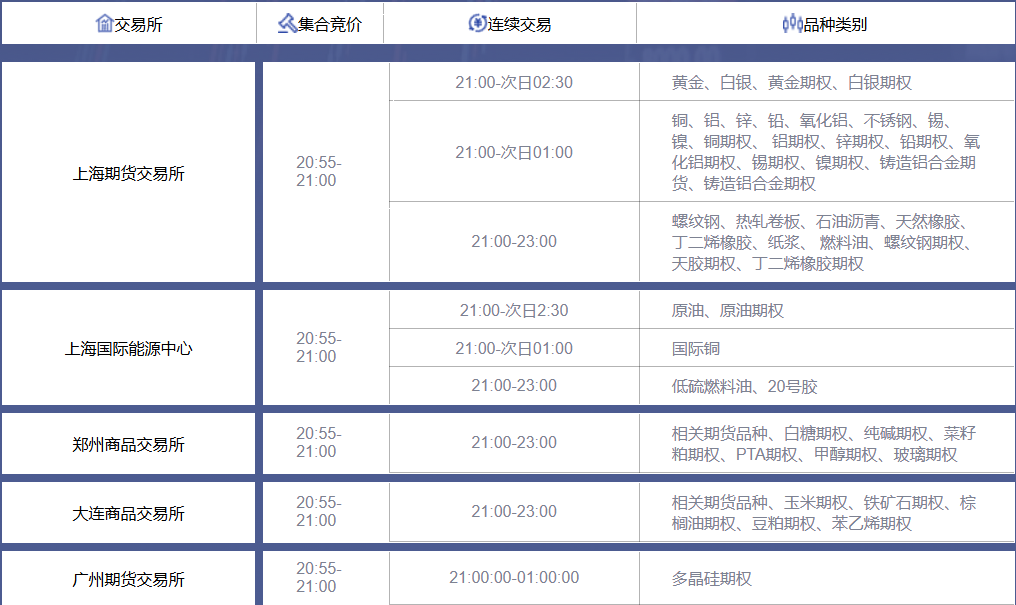Click 21:00-23:00 beside 低硫燃料油
Viewport: 1016px width, 605px height.
pyautogui.click(x=514, y=385)
